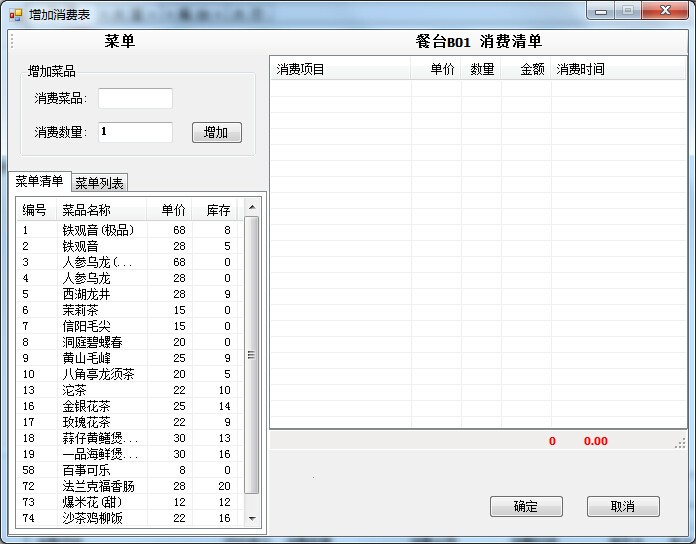Switch to the 菜单列表 tab
696x544 pixels.
click(99, 183)
